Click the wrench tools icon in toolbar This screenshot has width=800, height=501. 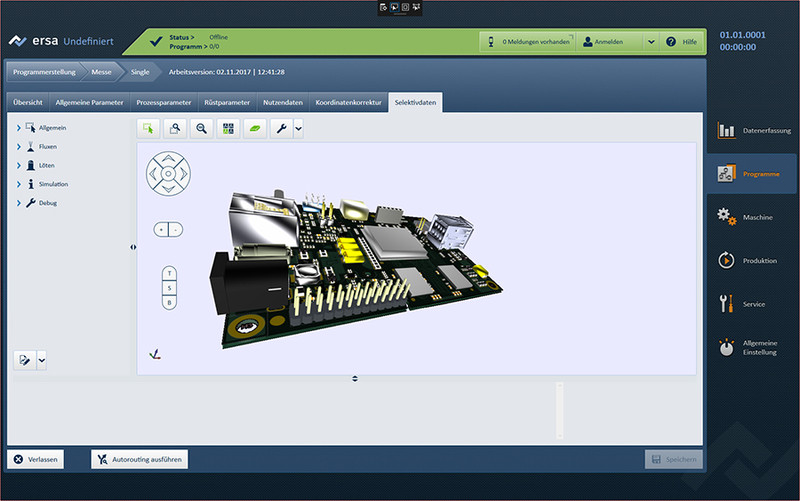point(281,129)
